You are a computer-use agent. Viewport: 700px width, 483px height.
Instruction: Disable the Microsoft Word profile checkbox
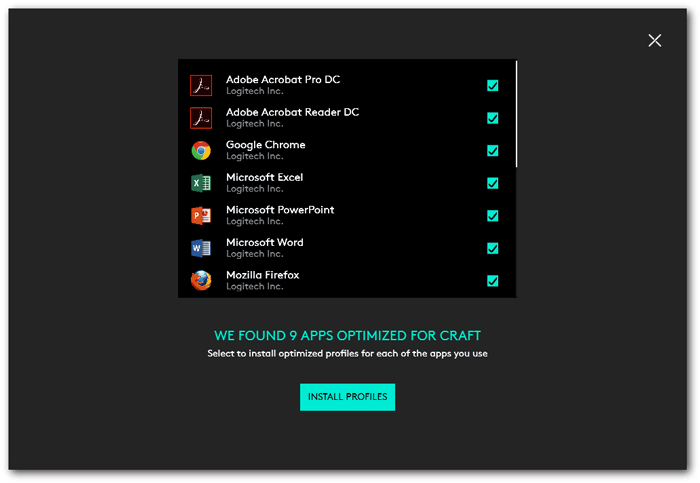pos(492,248)
